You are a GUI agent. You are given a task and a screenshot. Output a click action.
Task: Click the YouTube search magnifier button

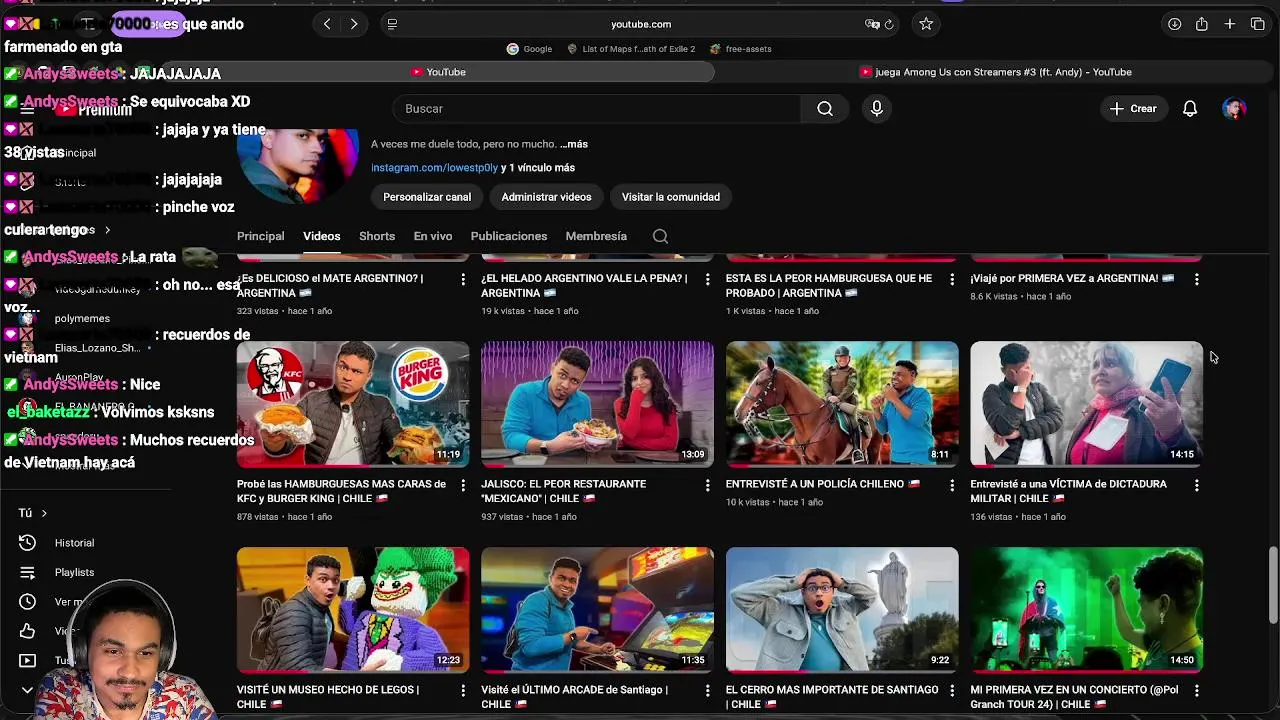click(825, 108)
